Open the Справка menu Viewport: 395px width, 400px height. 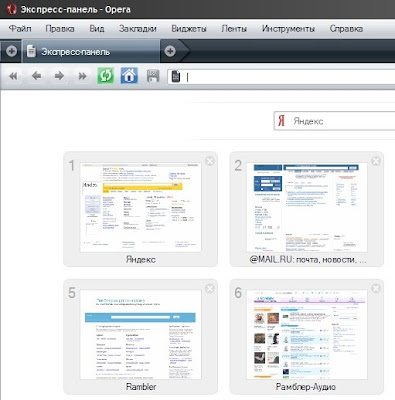(x=346, y=29)
